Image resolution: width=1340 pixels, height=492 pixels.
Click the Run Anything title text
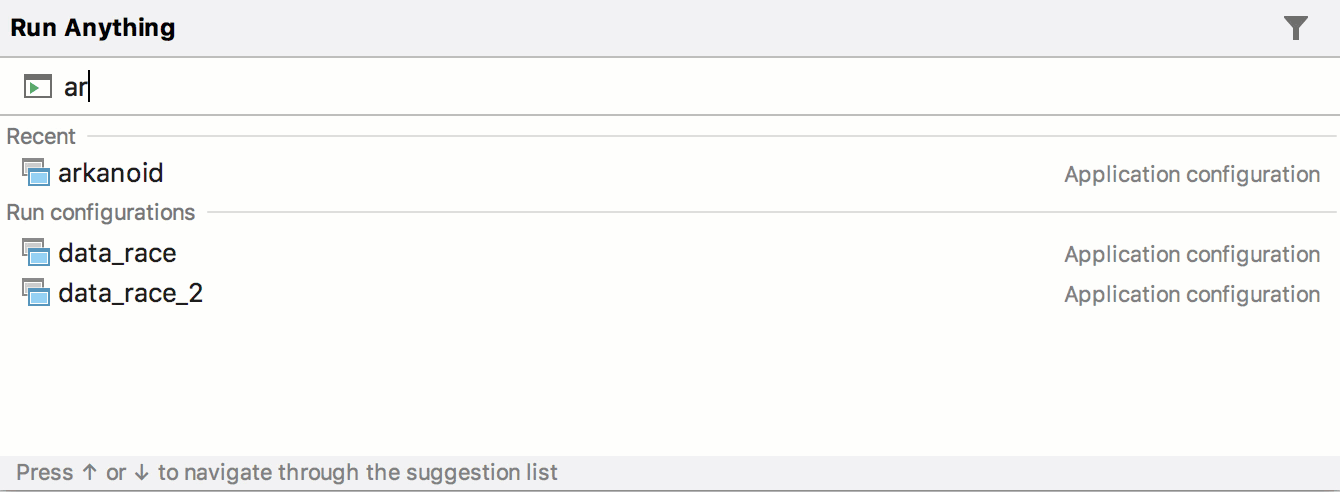click(x=93, y=28)
